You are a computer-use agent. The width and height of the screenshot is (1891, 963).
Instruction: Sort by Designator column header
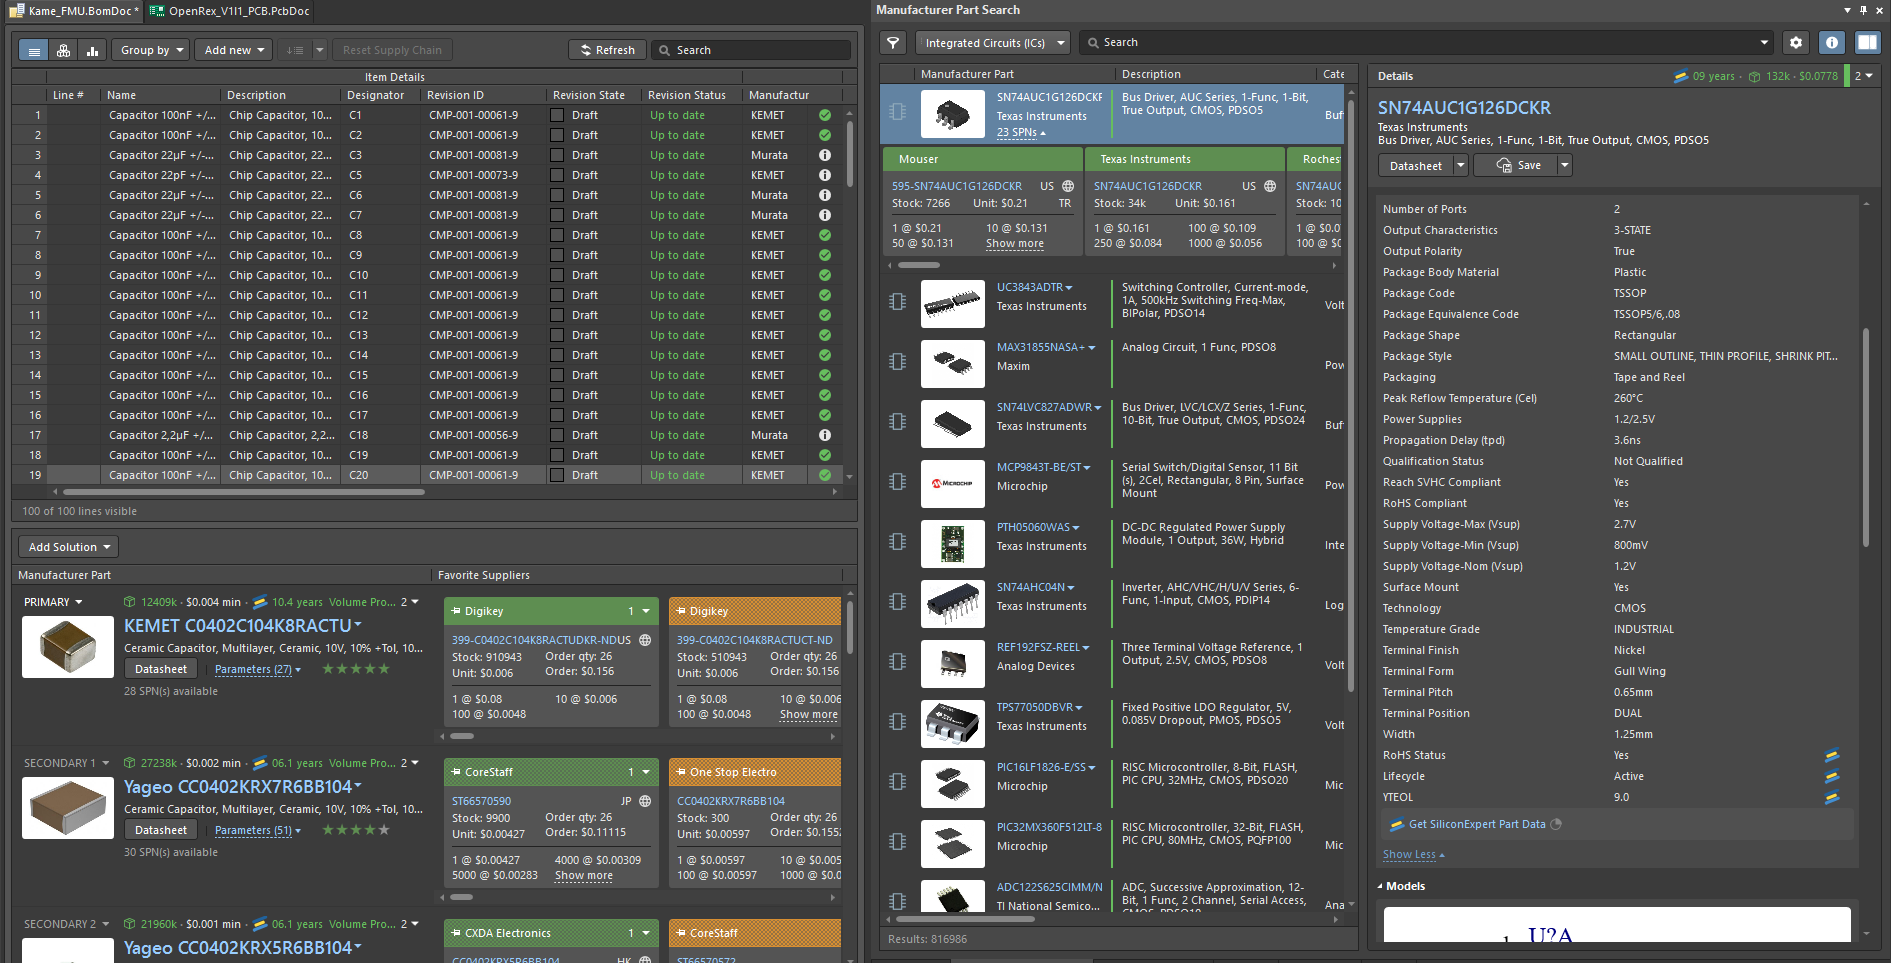point(379,95)
